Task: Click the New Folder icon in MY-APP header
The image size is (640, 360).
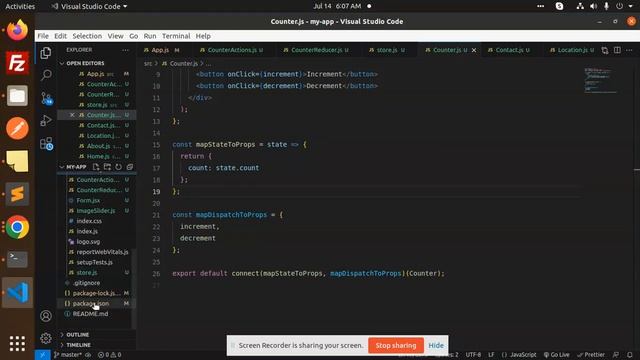Action: pos(107,167)
